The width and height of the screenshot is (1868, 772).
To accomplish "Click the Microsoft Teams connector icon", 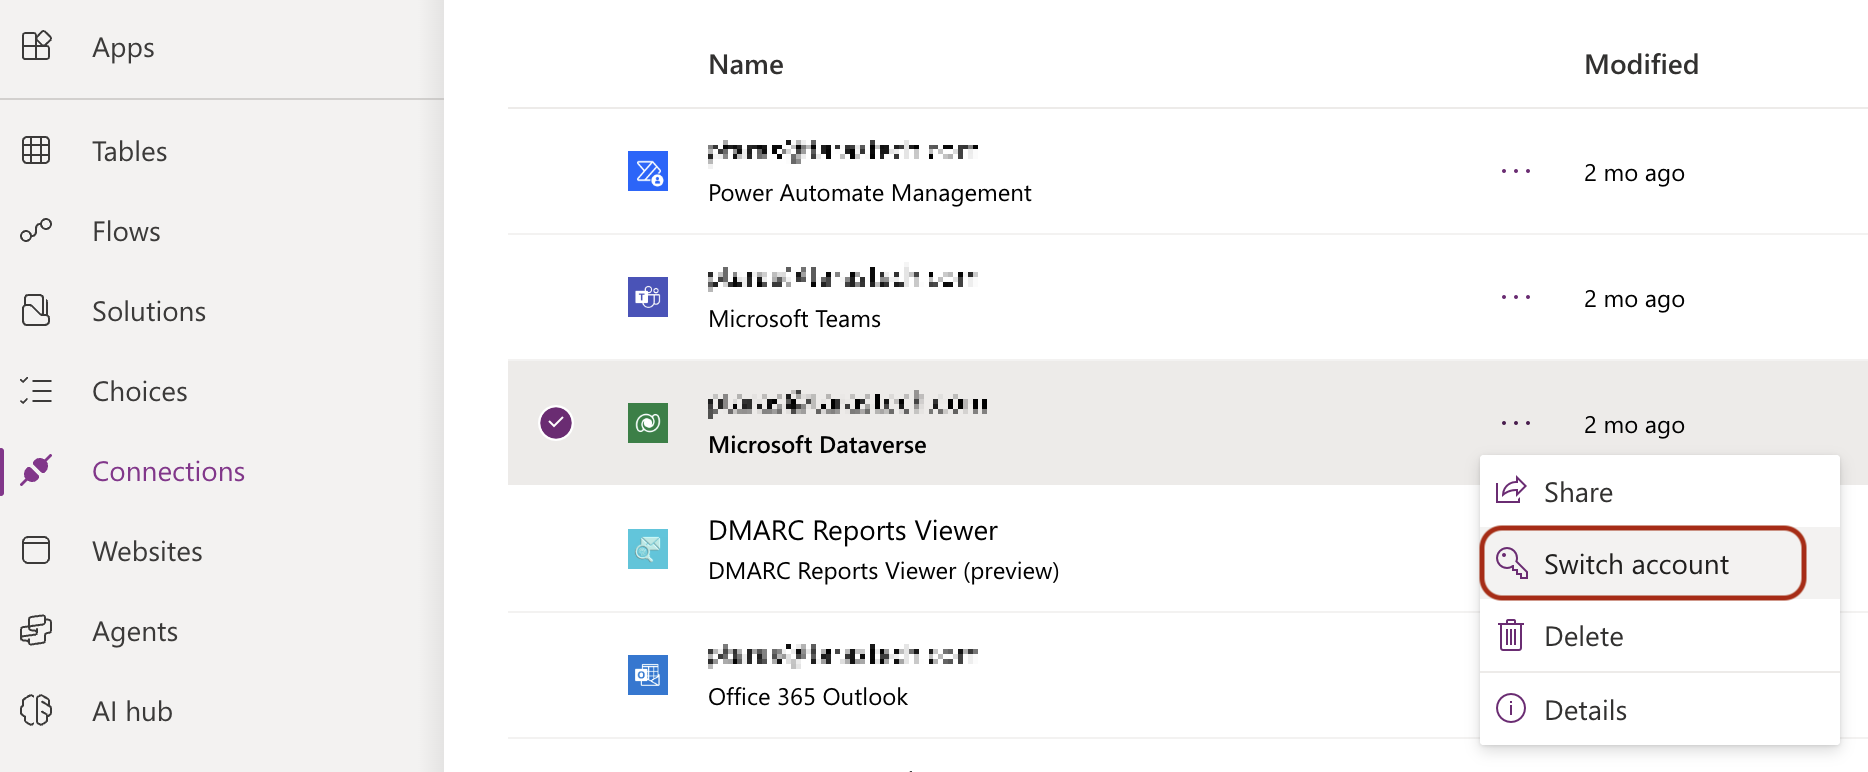I will click(x=648, y=297).
